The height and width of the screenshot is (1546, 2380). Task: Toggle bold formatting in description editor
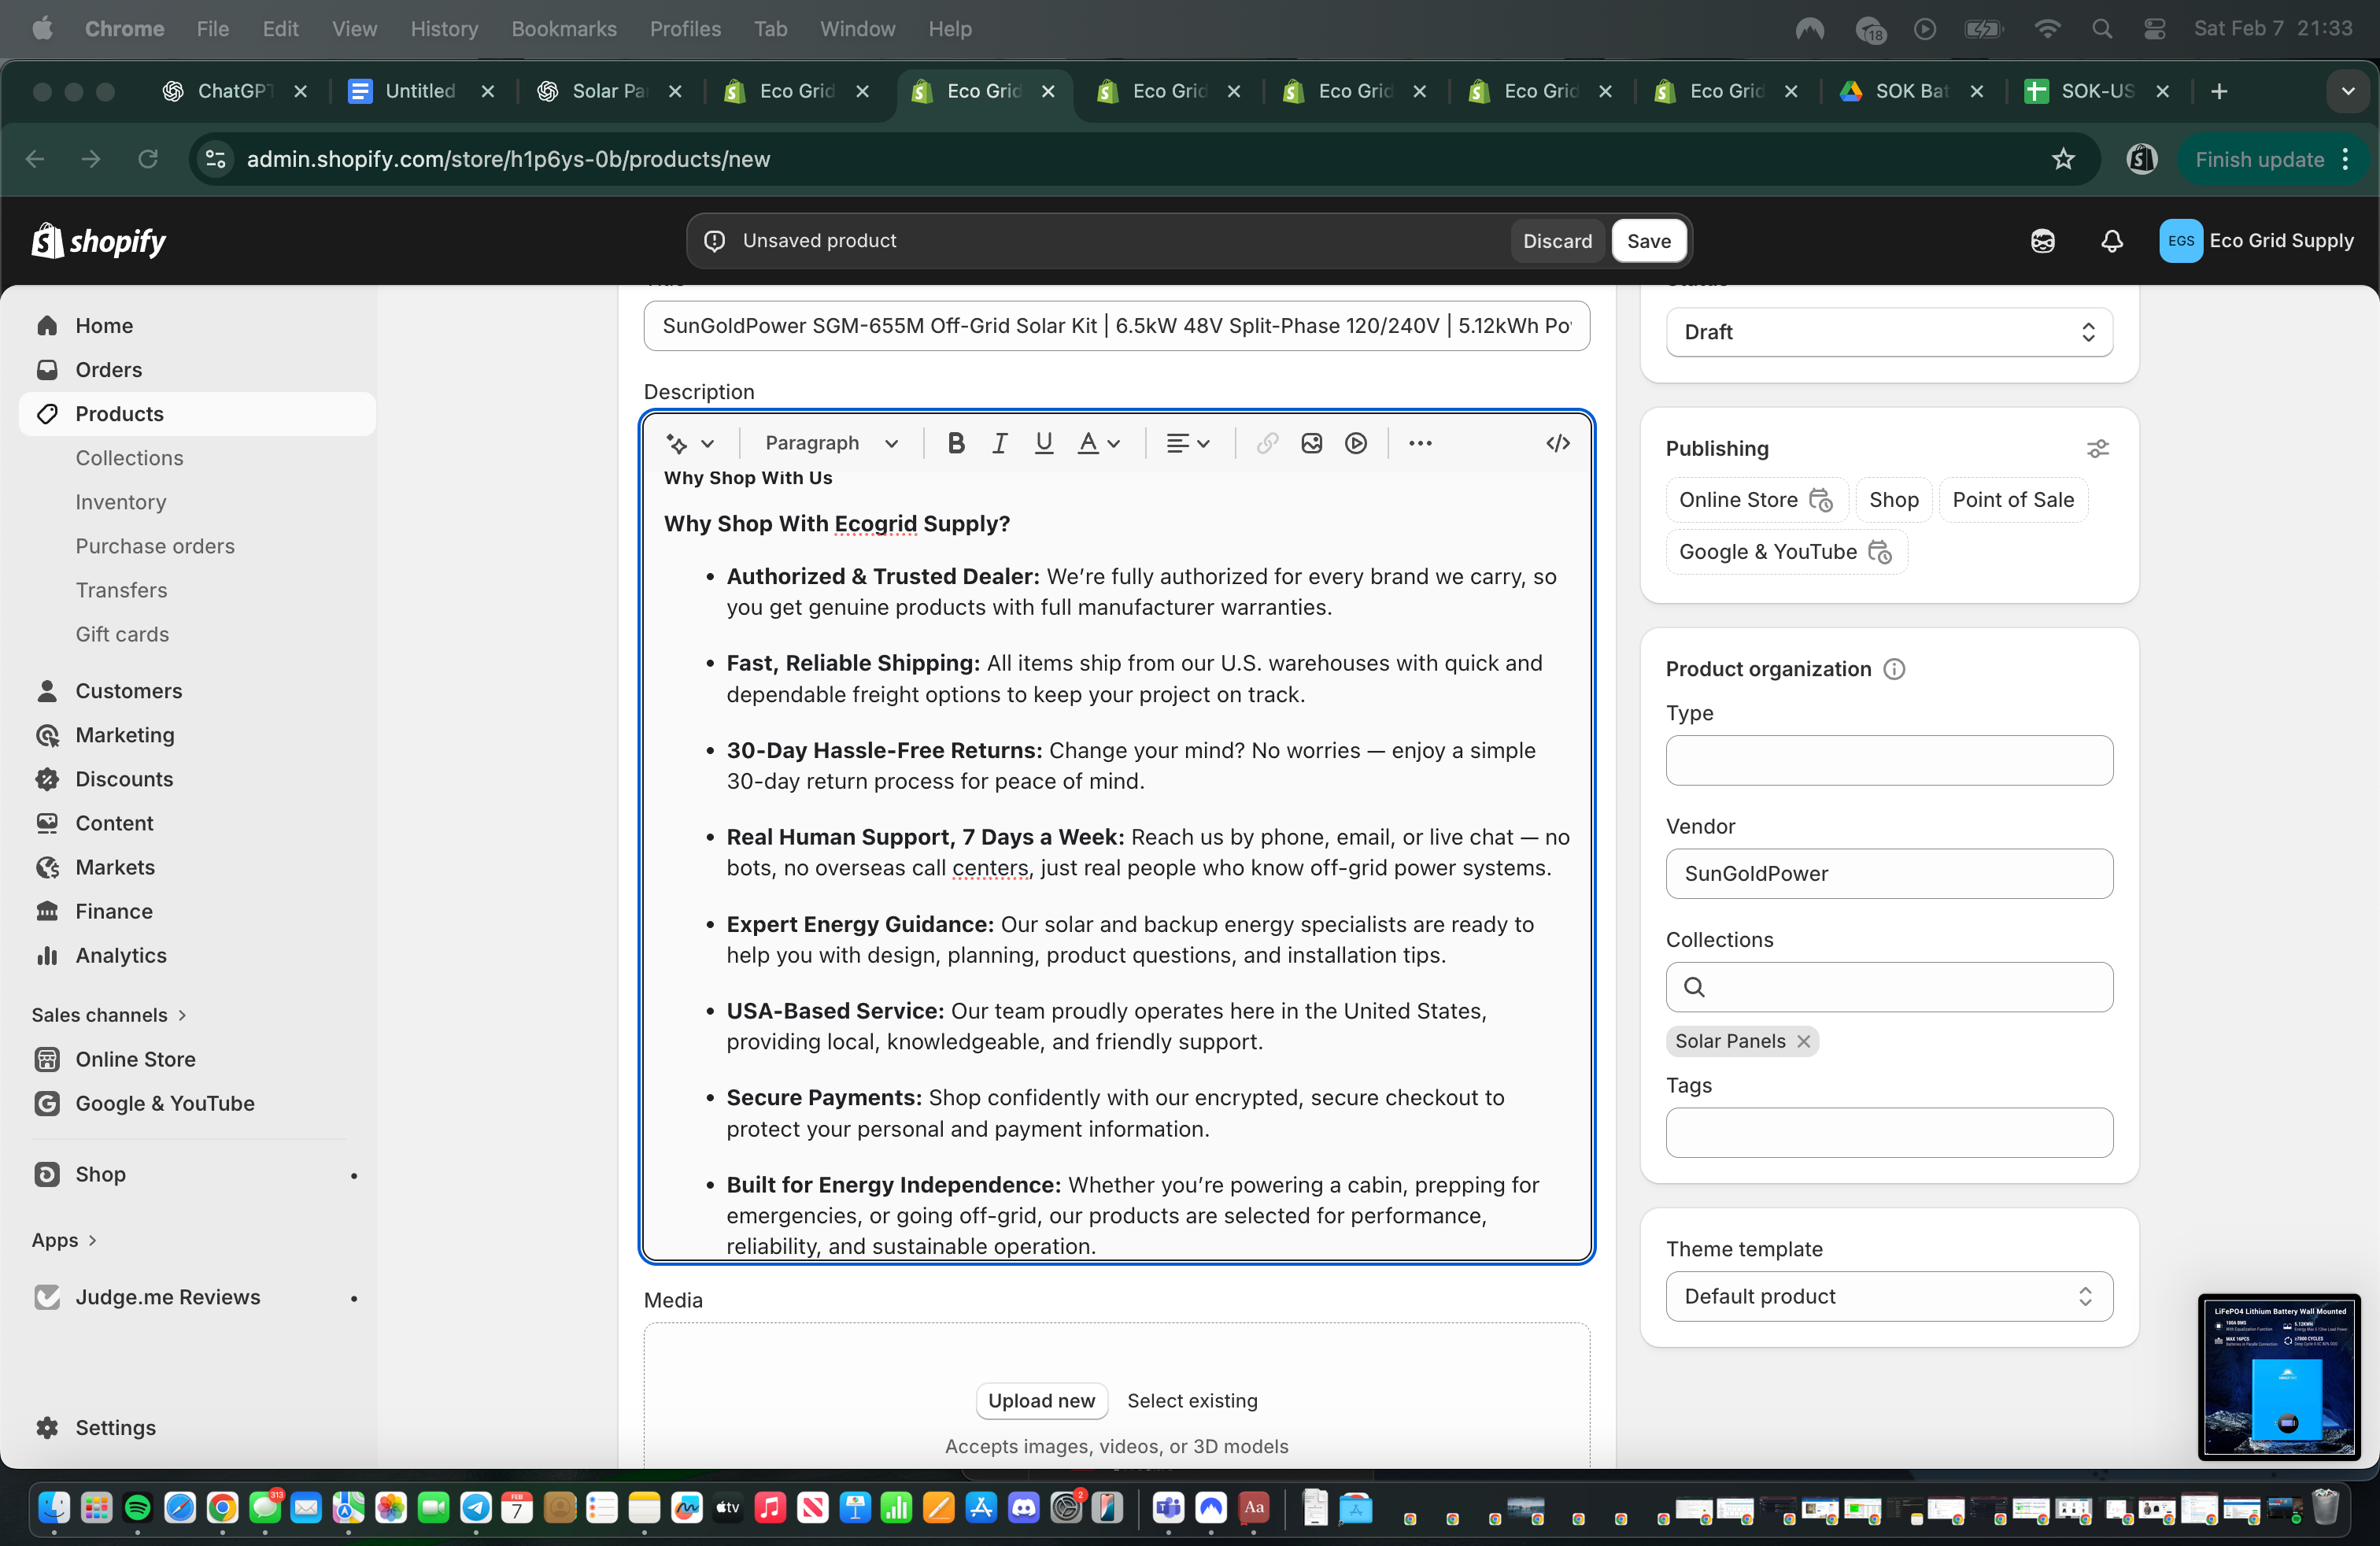point(956,443)
